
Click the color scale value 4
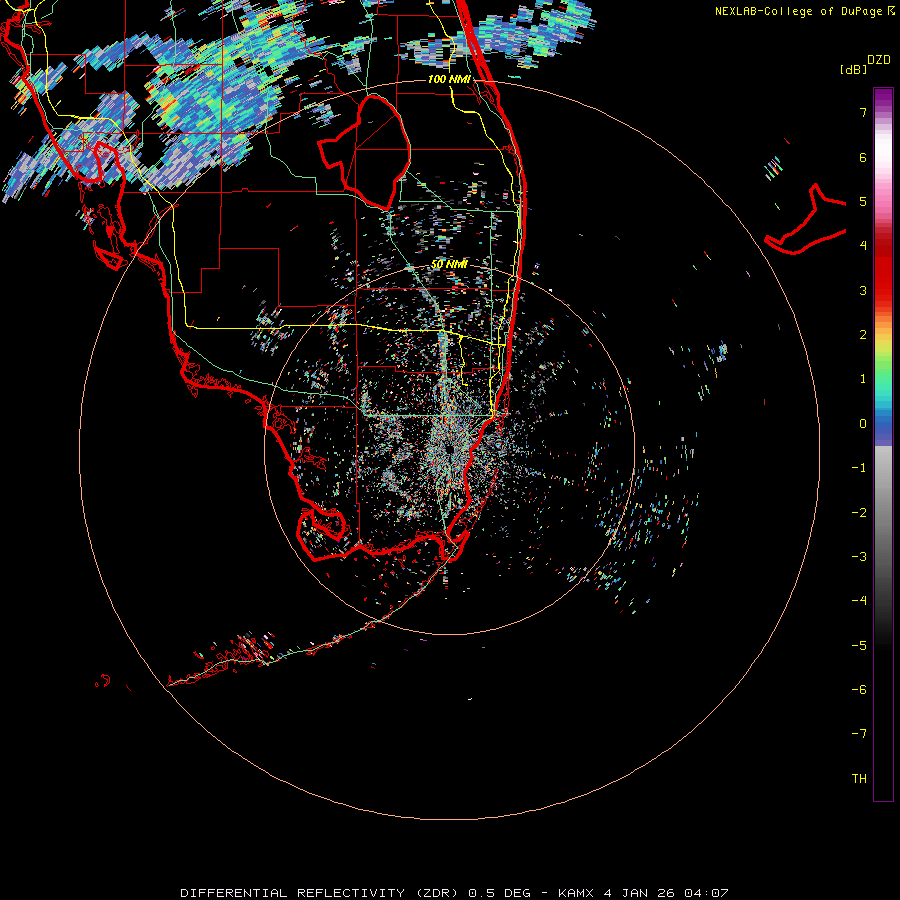(863, 246)
